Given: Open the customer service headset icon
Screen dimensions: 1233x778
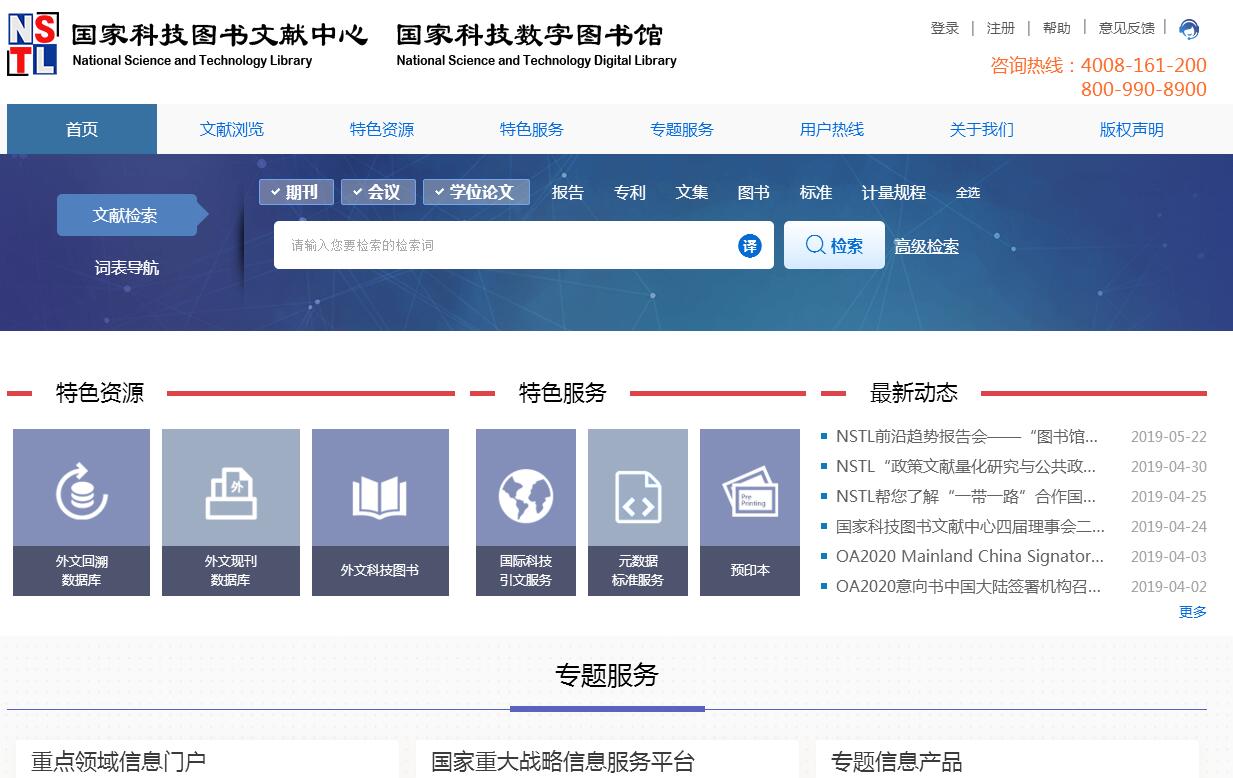Looking at the screenshot, I should (1189, 29).
